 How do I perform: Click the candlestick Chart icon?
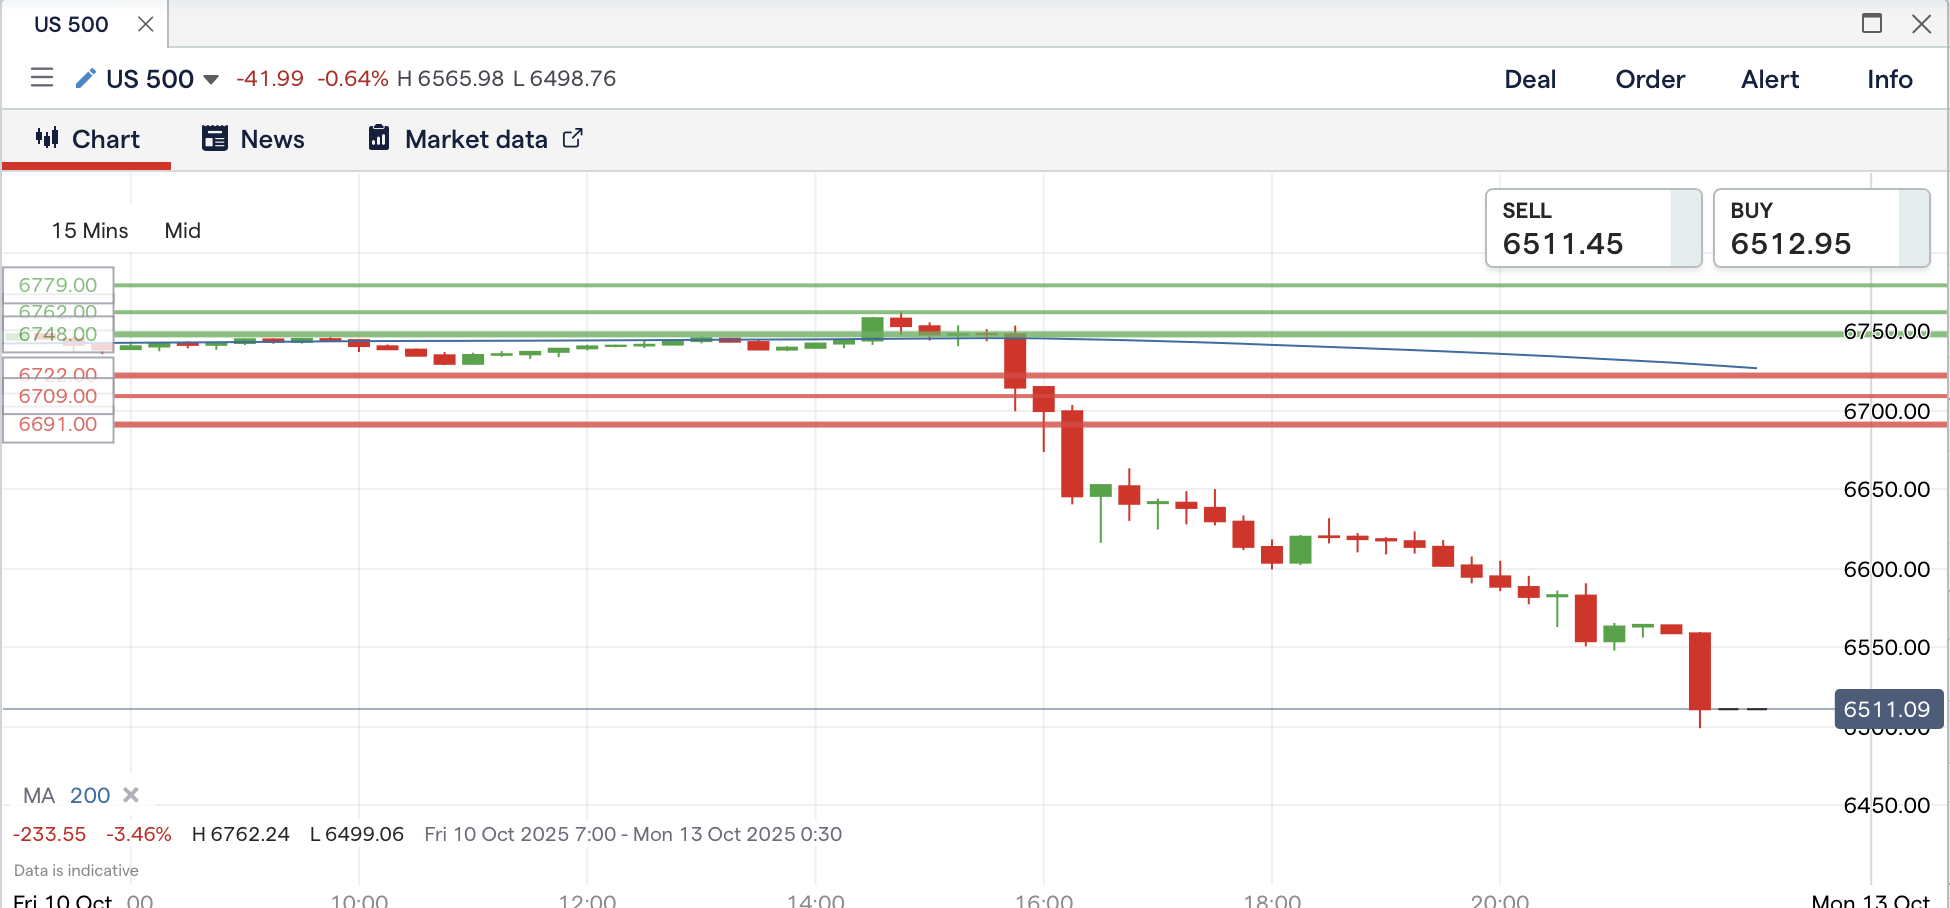tap(47, 138)
